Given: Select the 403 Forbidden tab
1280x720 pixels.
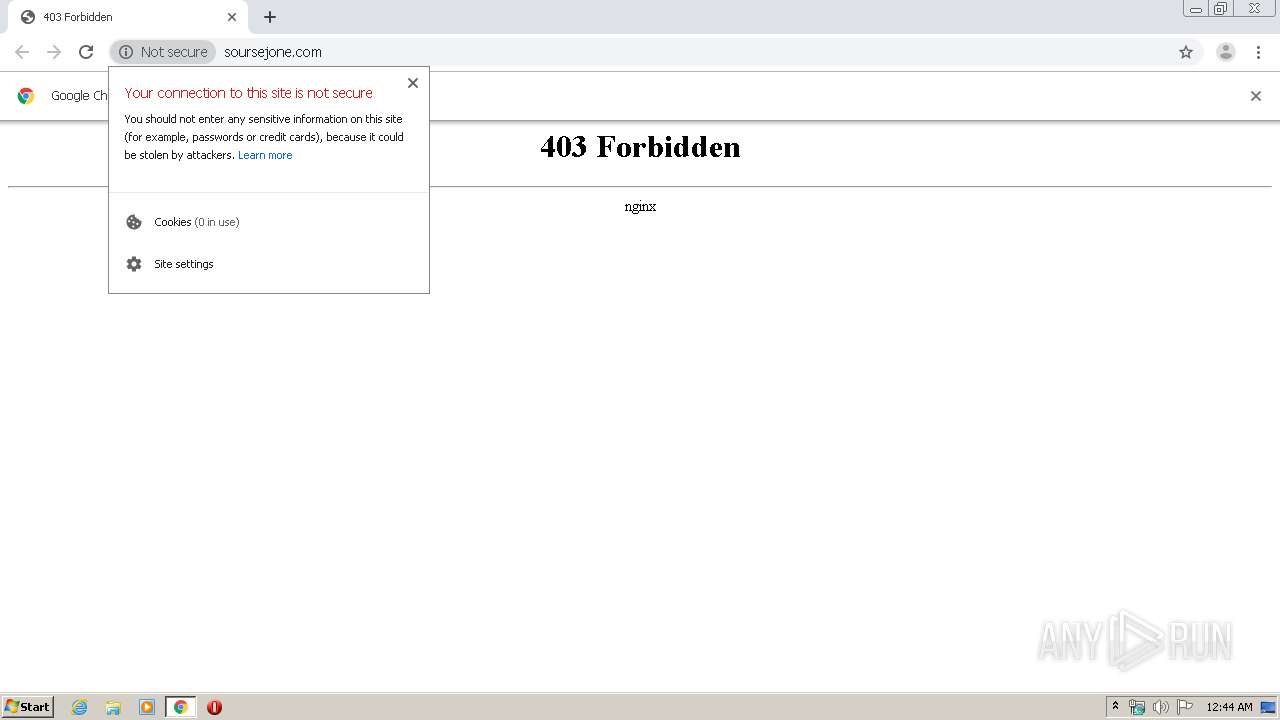Looking at the screenshot, I should tap(128, 17).
